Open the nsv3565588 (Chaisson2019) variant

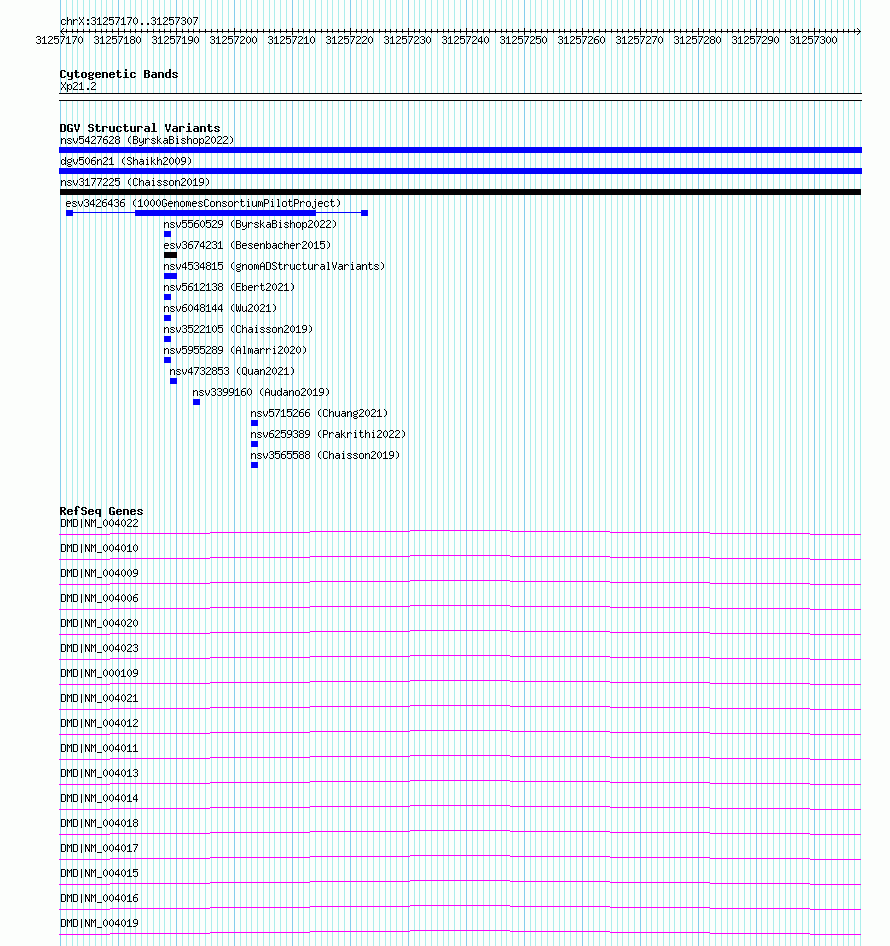tap(325, 456)
